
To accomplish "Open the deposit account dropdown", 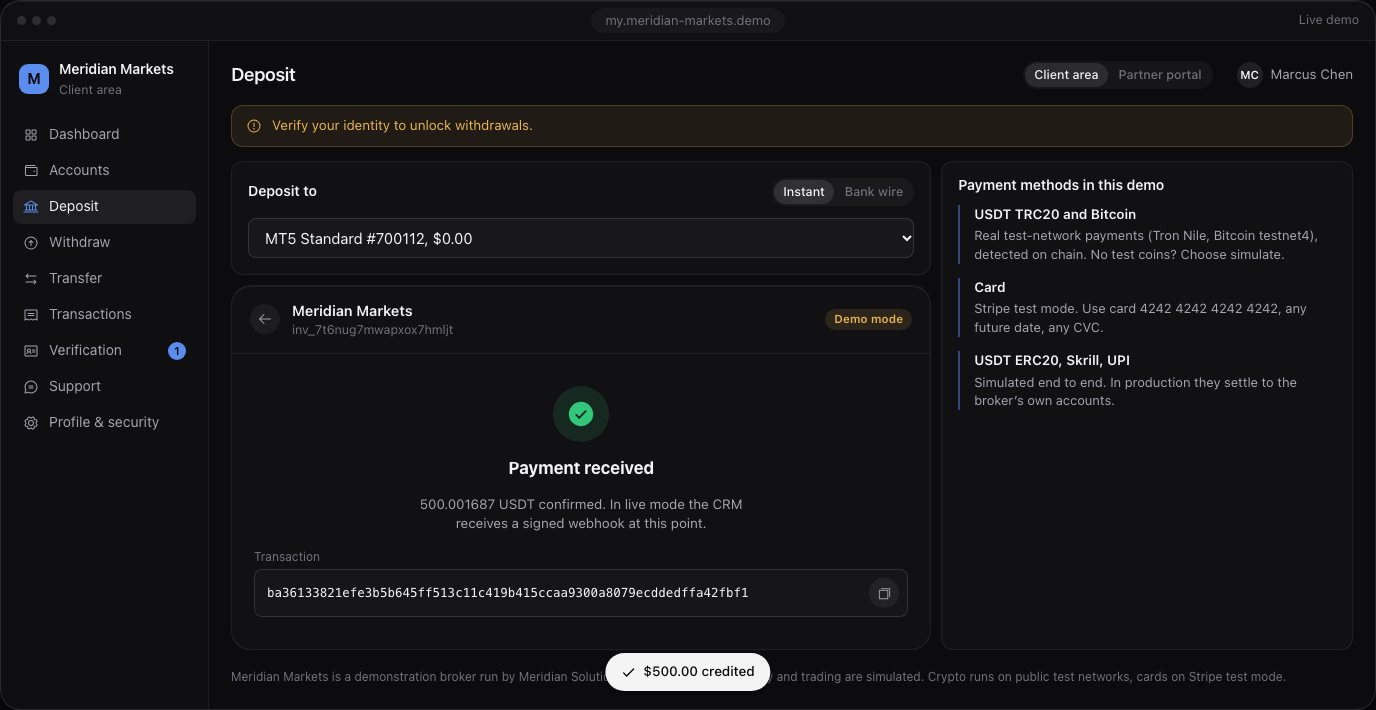I will [581, 238].
